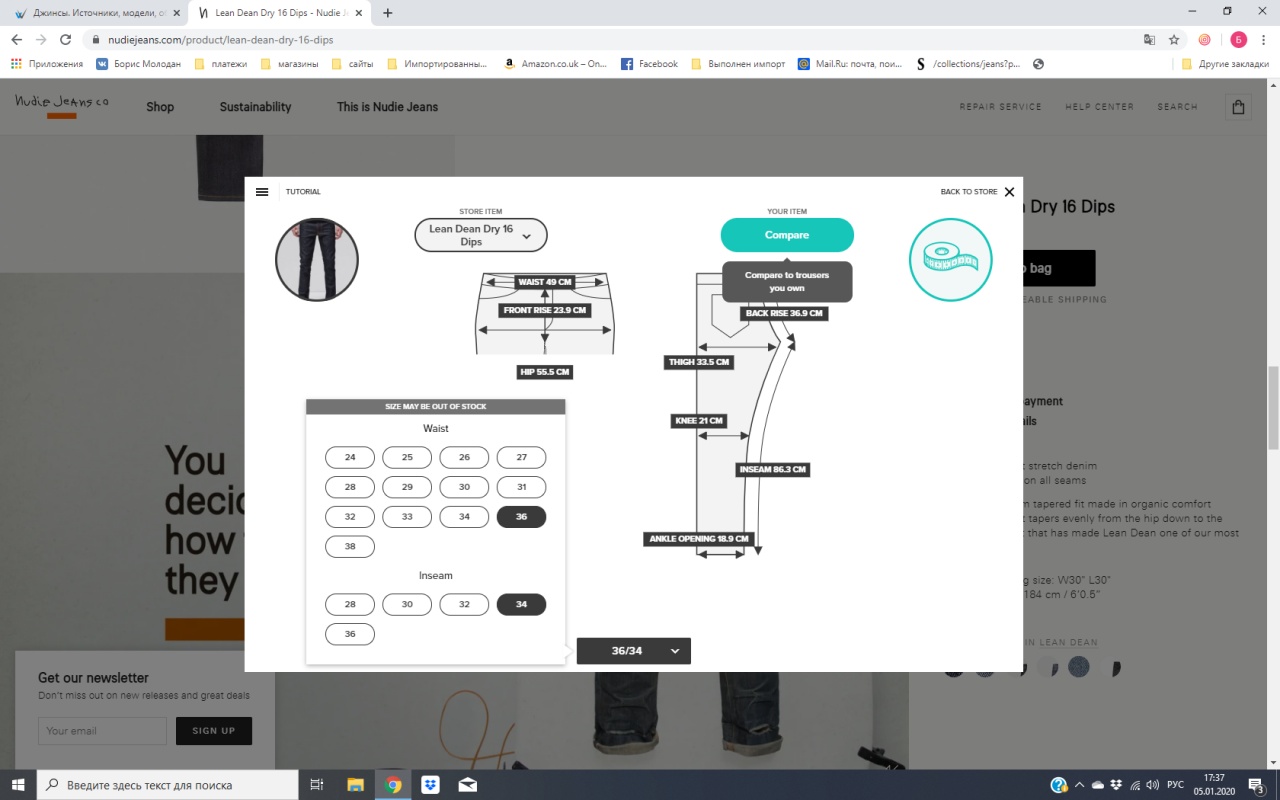Open the Mail app in the taskbar

click(468, 785)
